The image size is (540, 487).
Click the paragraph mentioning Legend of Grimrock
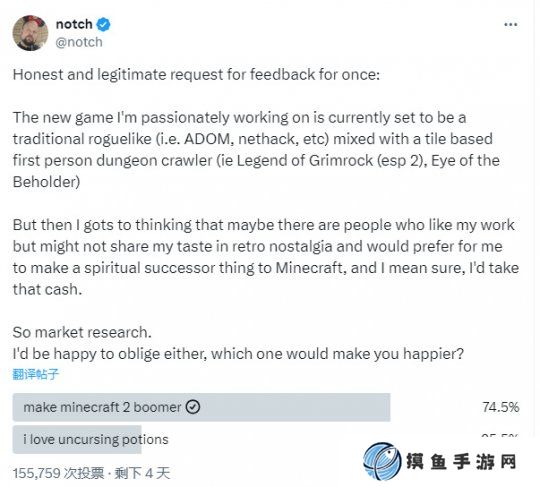click(256, 150)
